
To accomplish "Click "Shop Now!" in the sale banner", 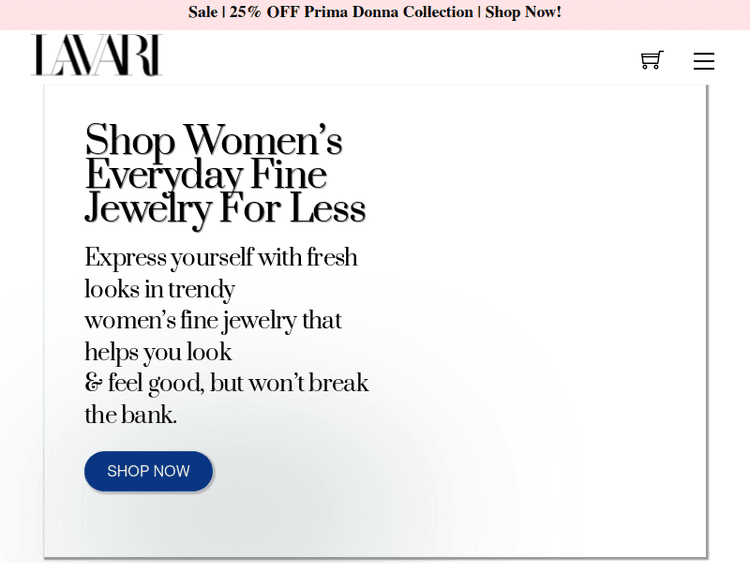I will pyautogui.click(x=523, y=13).
